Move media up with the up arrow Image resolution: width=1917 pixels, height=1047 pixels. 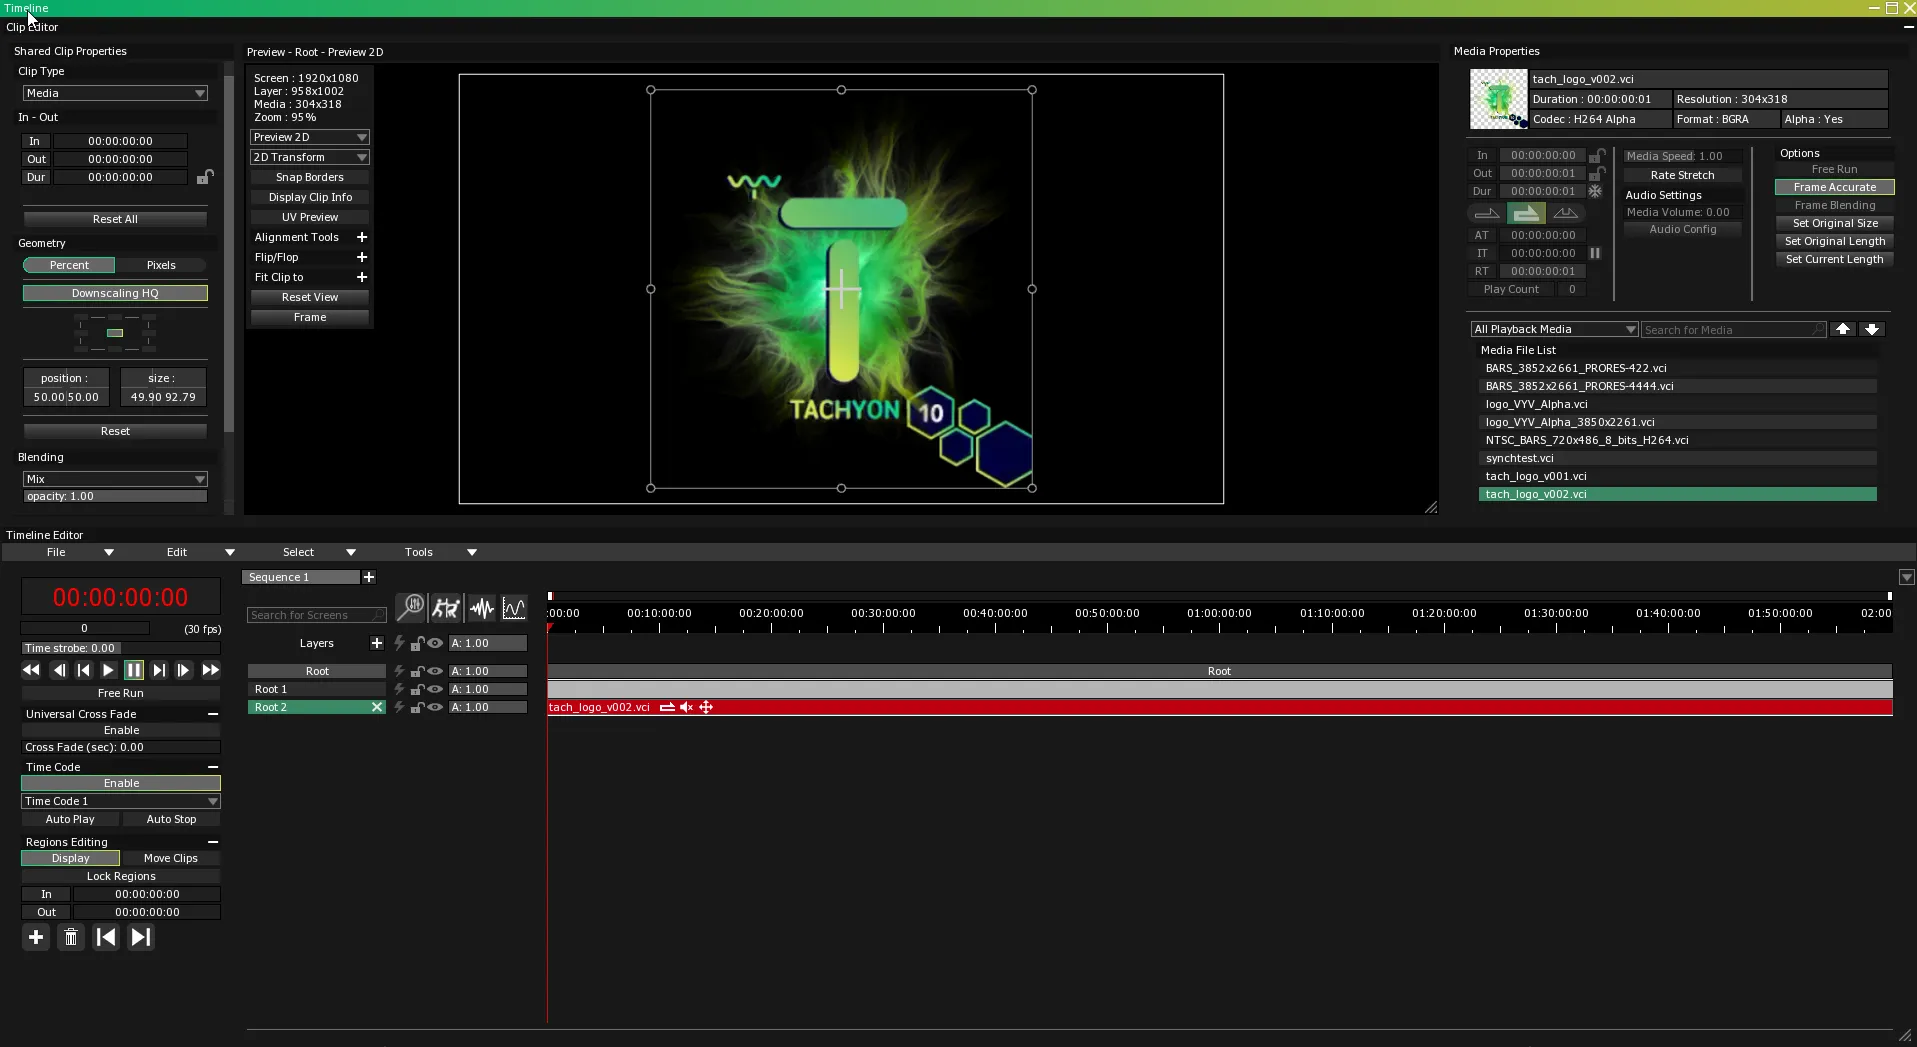(1843, 329)
